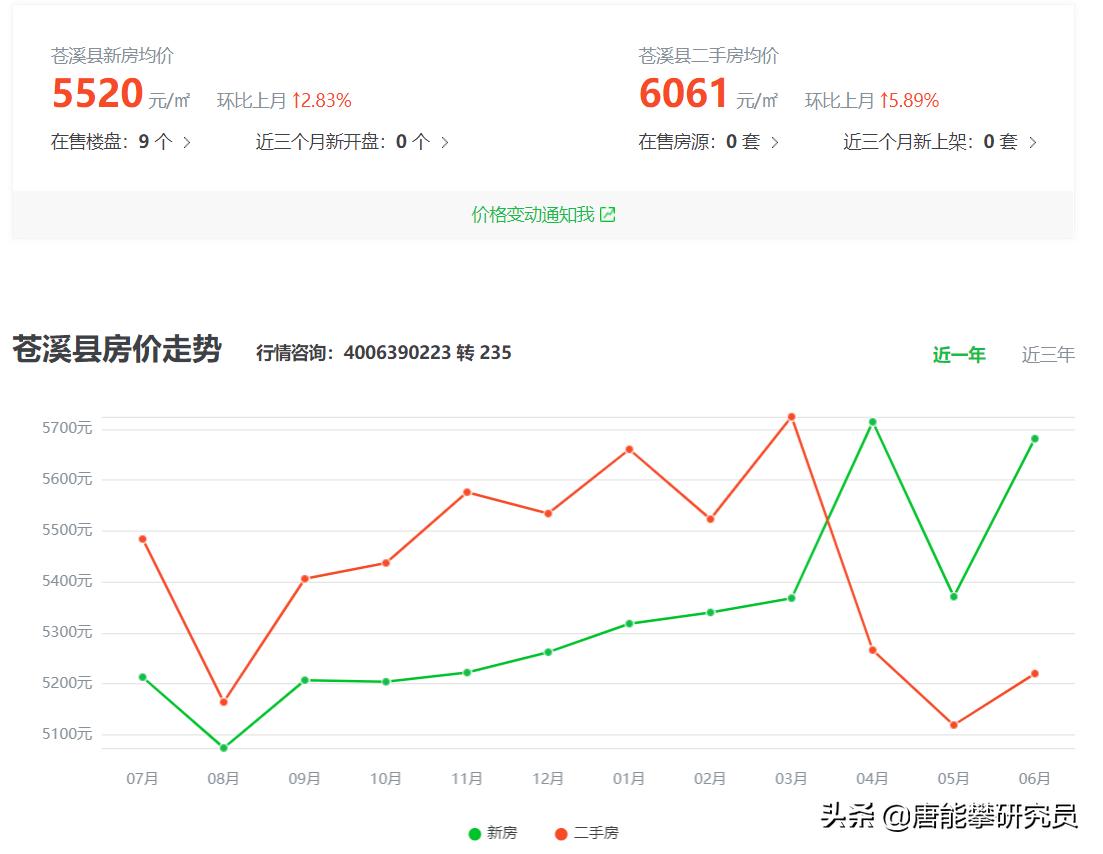Click the 09月 axis label

point(305,779)
